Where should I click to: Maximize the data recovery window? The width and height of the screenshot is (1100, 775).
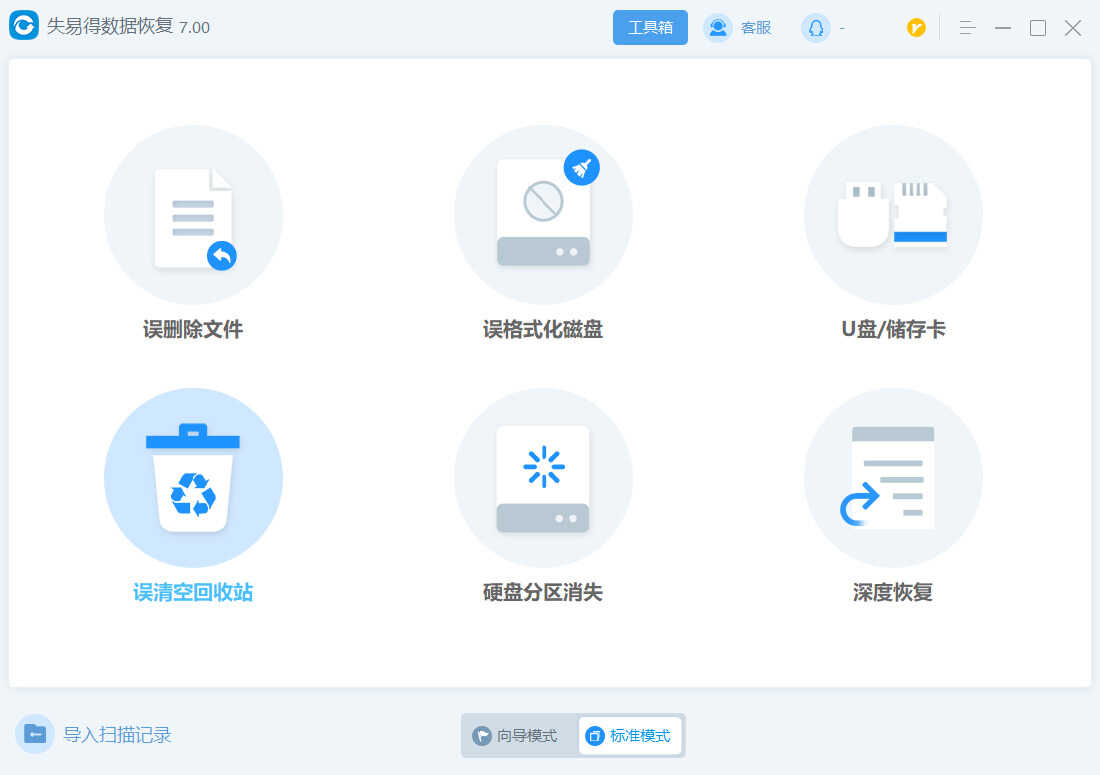coord(1038,28)
